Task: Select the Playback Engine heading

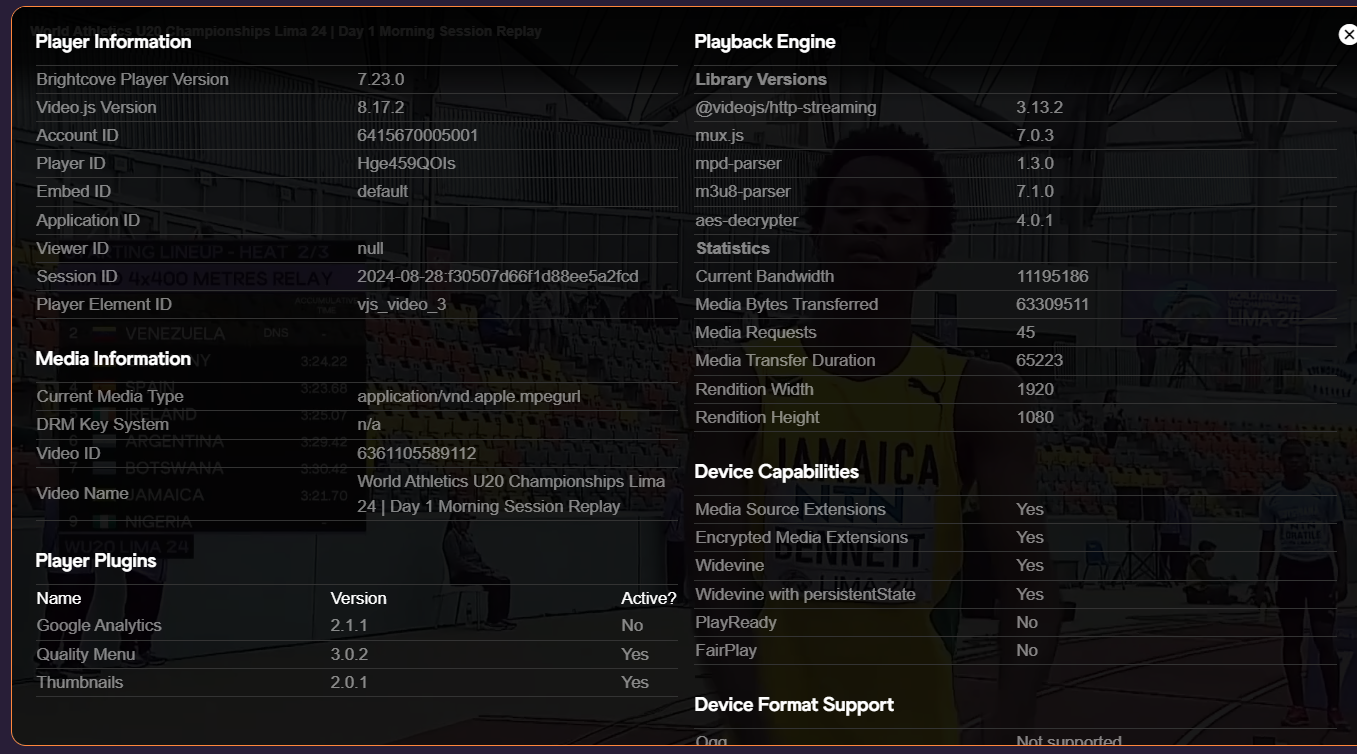Action: (x=765, y=42)
